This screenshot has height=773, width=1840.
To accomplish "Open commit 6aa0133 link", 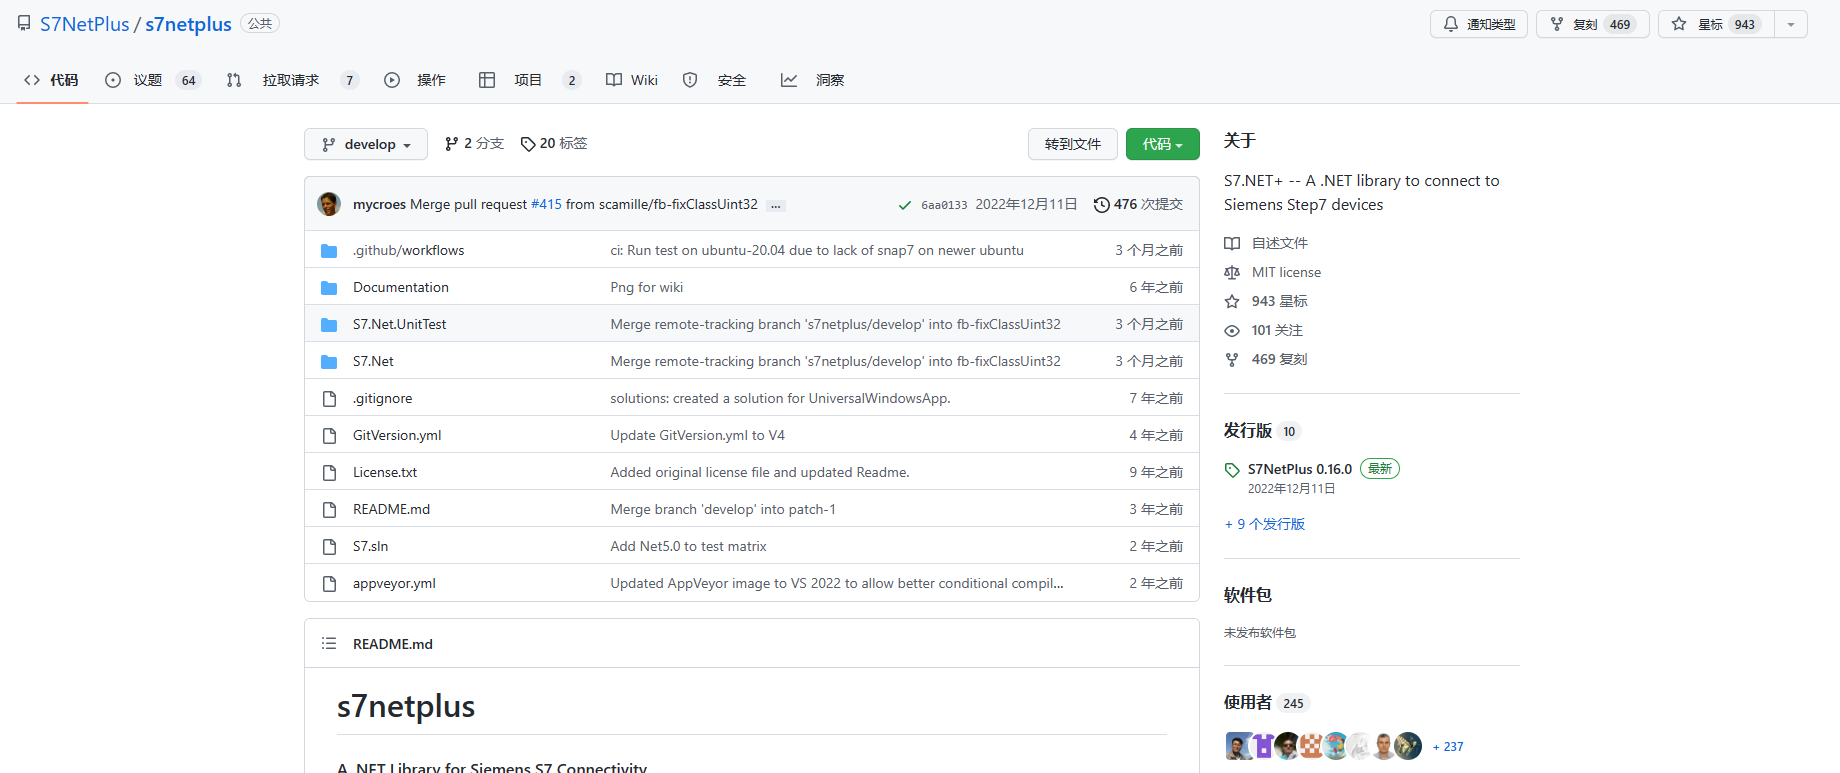I will pos(944,205).
